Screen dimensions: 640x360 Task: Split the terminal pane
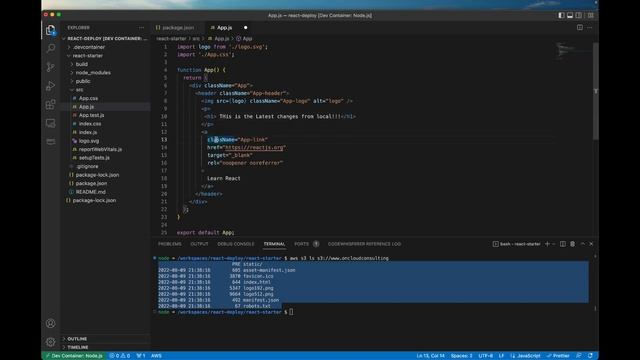(563, 244)
